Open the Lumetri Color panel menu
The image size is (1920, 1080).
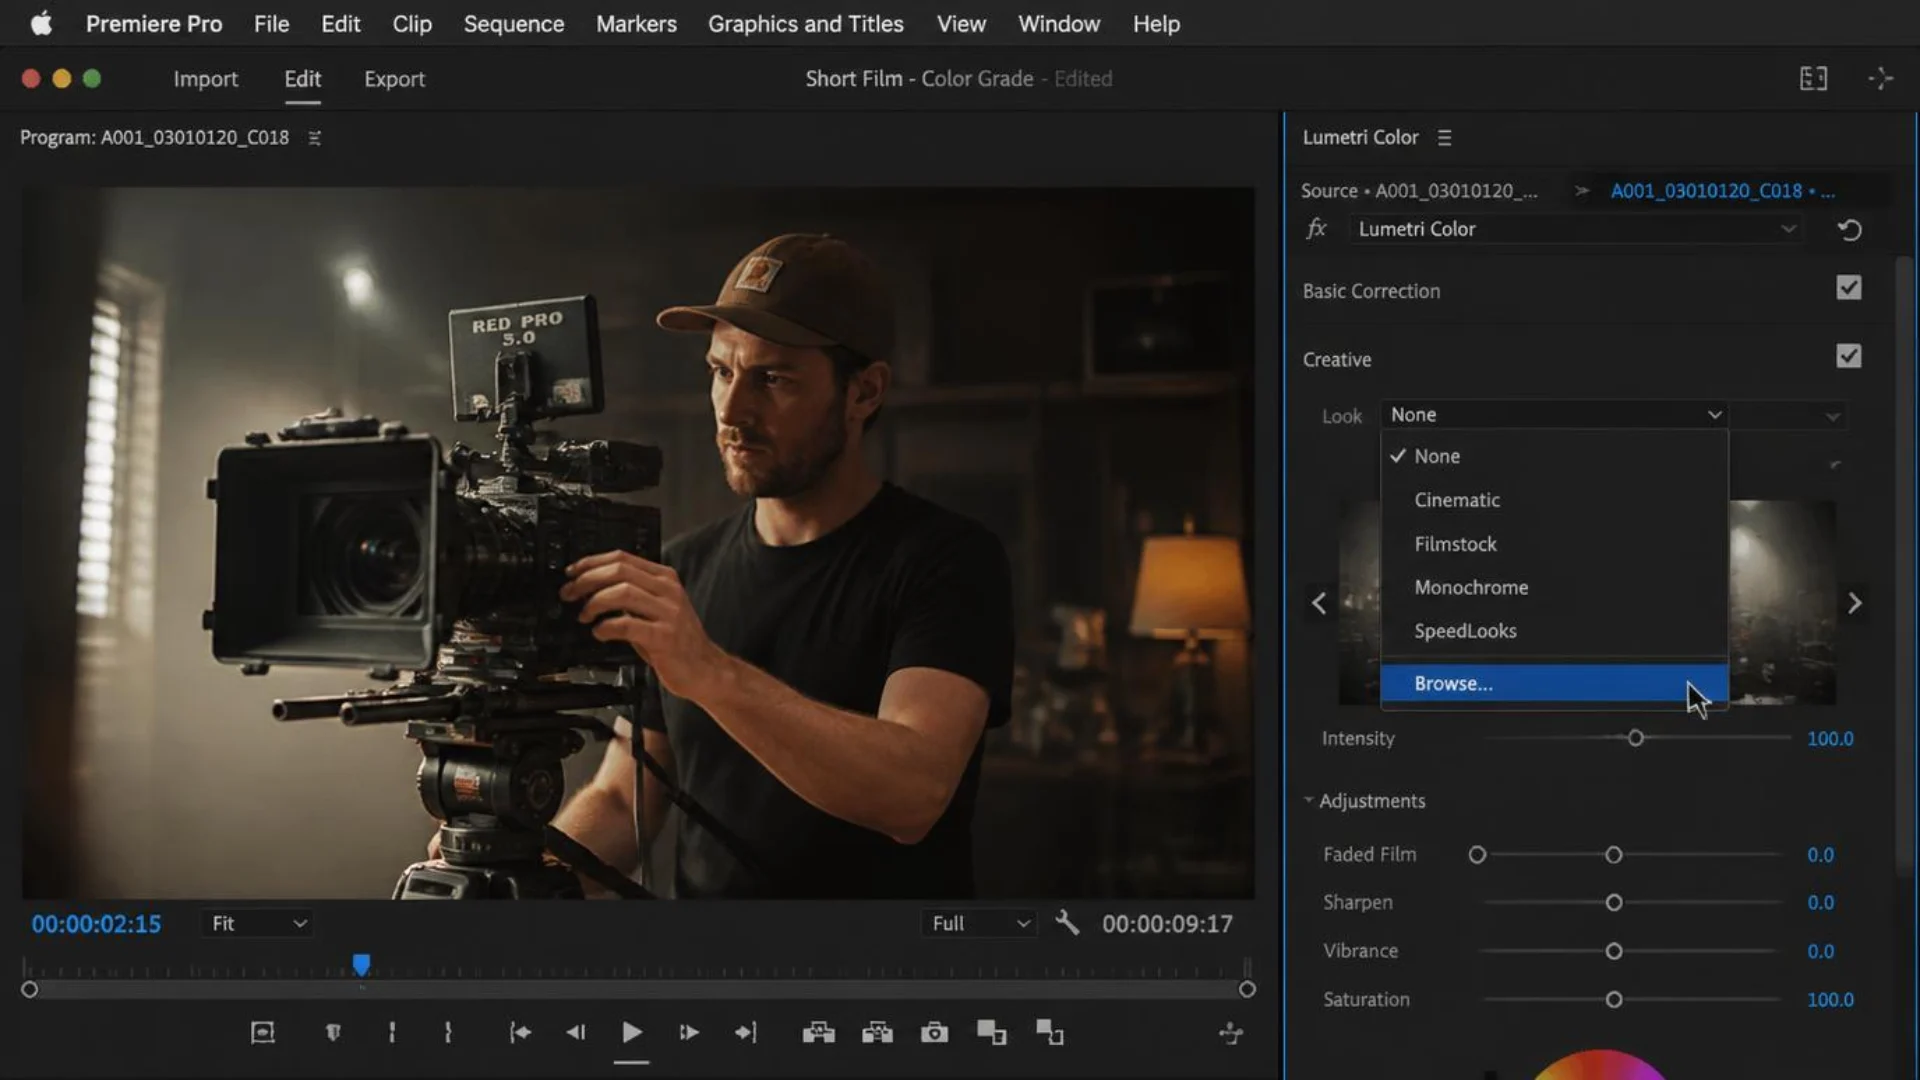(1444, 138)
